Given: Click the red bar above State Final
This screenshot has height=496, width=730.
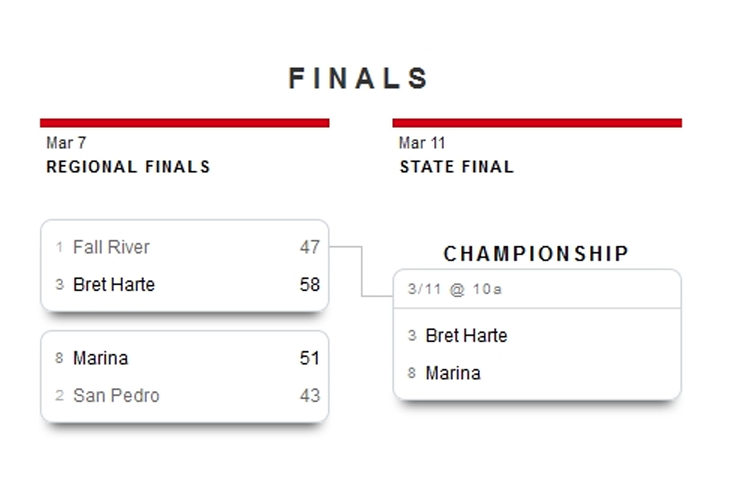Looking at the screenshot, I should 537,123.
